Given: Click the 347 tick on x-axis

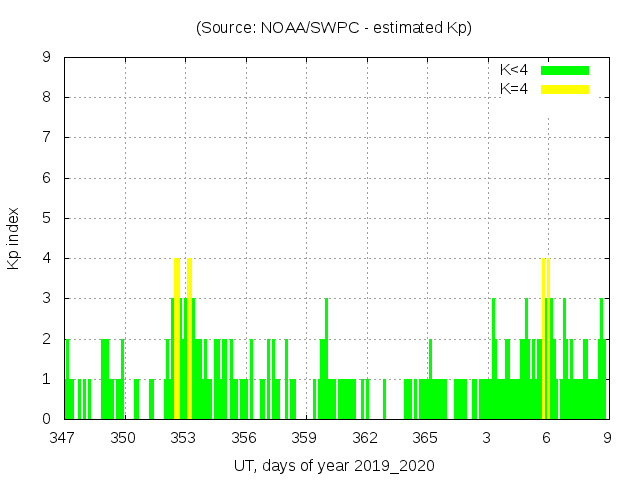Looking at the screenshot, I should point(63,437).
